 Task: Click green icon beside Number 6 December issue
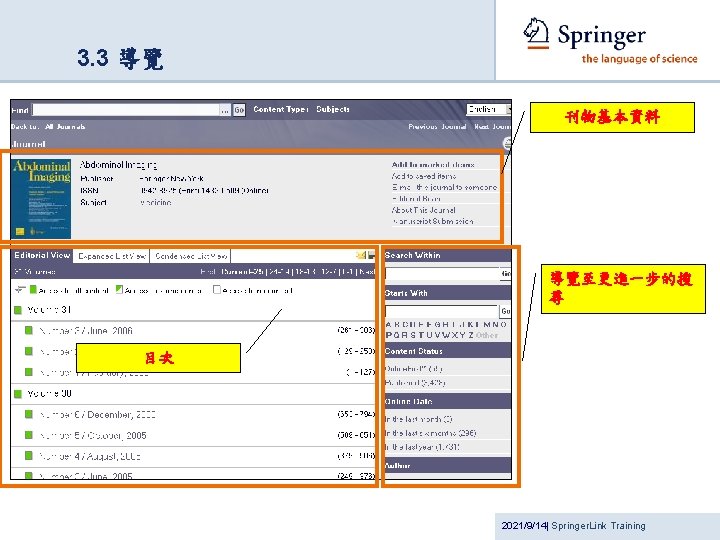[28, 414]
